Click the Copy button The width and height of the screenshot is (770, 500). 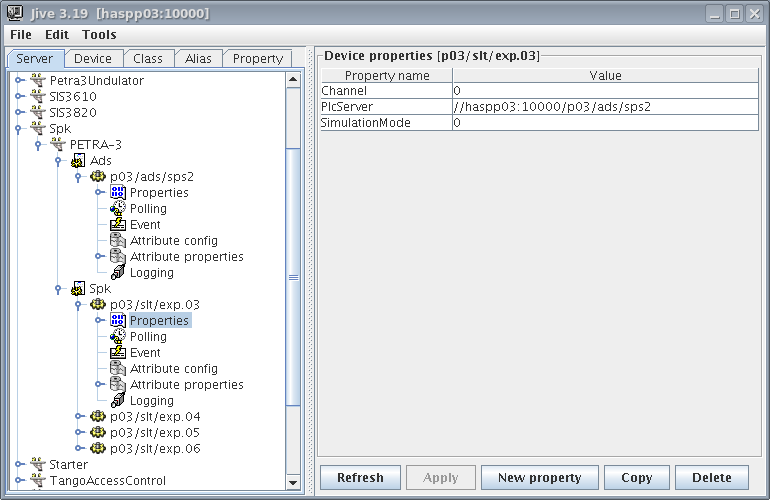pyautogui.click(x=637, y=477)
